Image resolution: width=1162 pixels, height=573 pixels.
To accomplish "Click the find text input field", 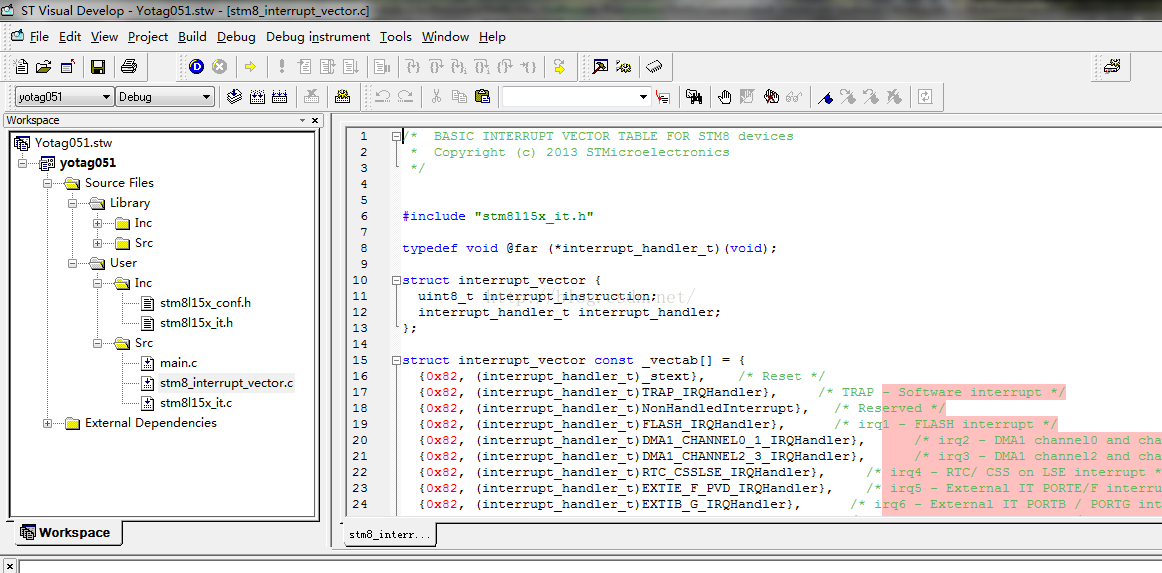I will pyautogui.click(x=568, y=97).
